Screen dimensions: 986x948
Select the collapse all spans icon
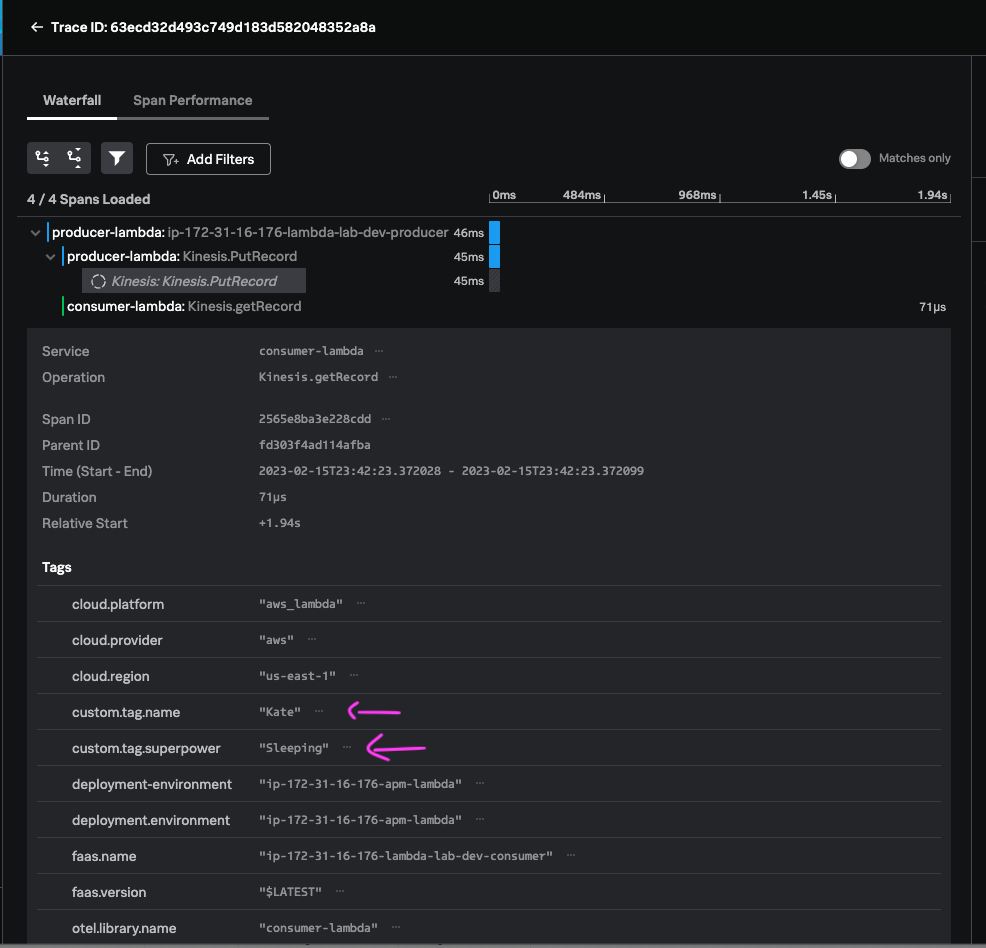[74, 157]
